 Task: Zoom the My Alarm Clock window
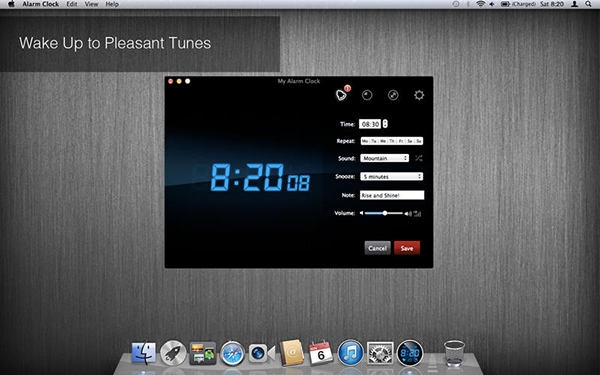(x=188, y=81)
